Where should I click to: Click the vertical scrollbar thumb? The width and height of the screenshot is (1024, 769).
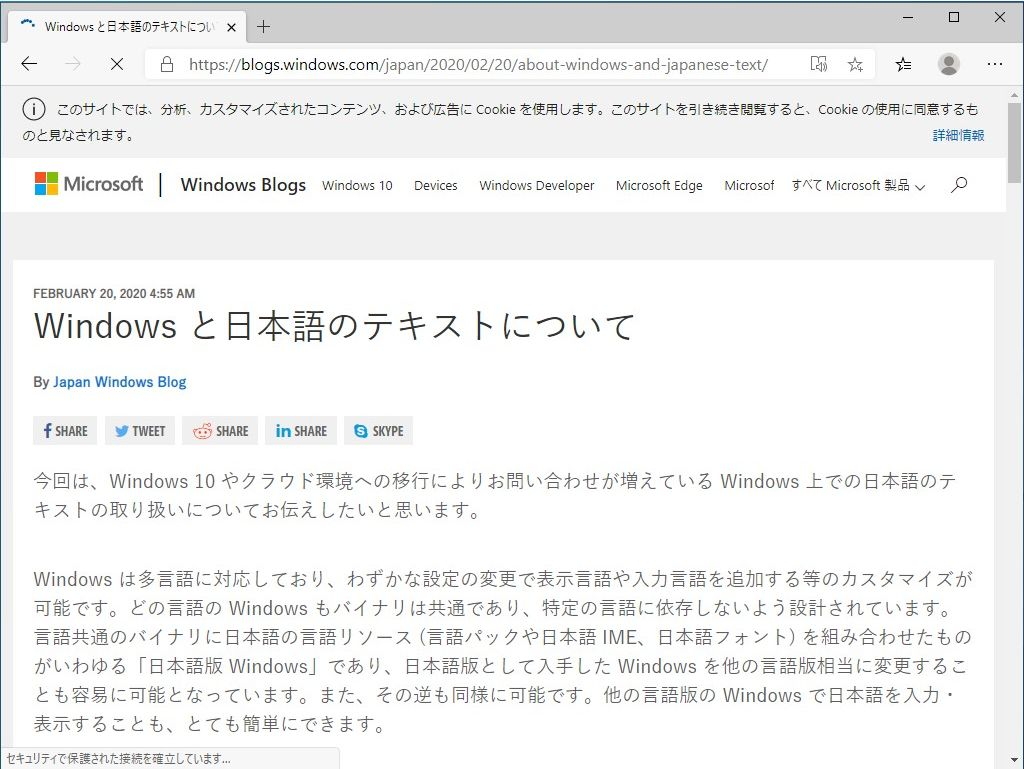point(1014,144)
